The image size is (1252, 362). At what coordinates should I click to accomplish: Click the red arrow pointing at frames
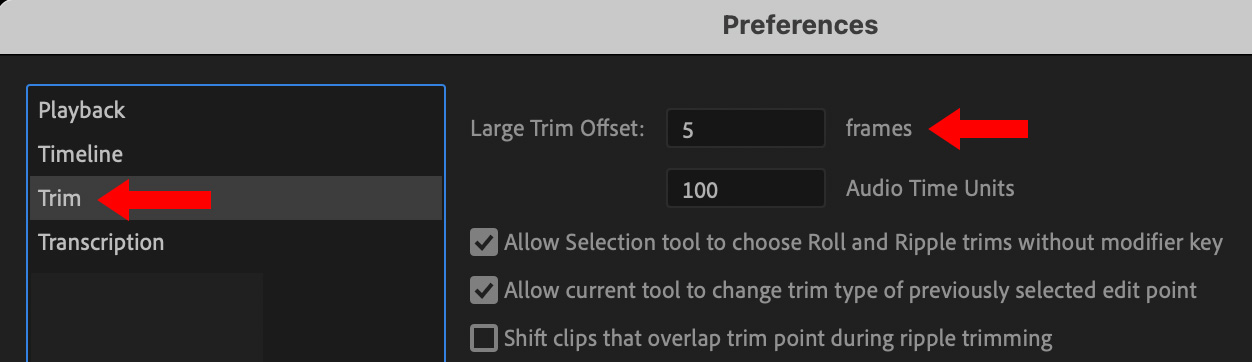[x=979, y=129]
